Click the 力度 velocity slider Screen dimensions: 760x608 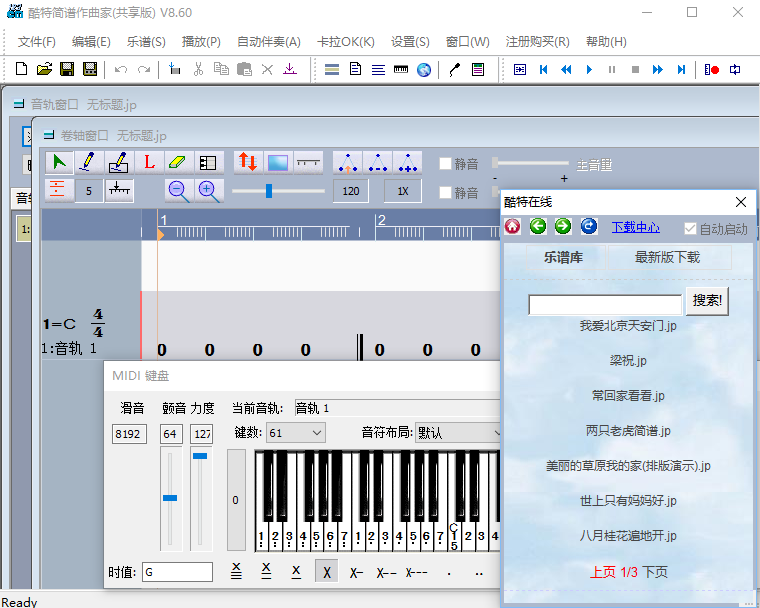[201, 500]
